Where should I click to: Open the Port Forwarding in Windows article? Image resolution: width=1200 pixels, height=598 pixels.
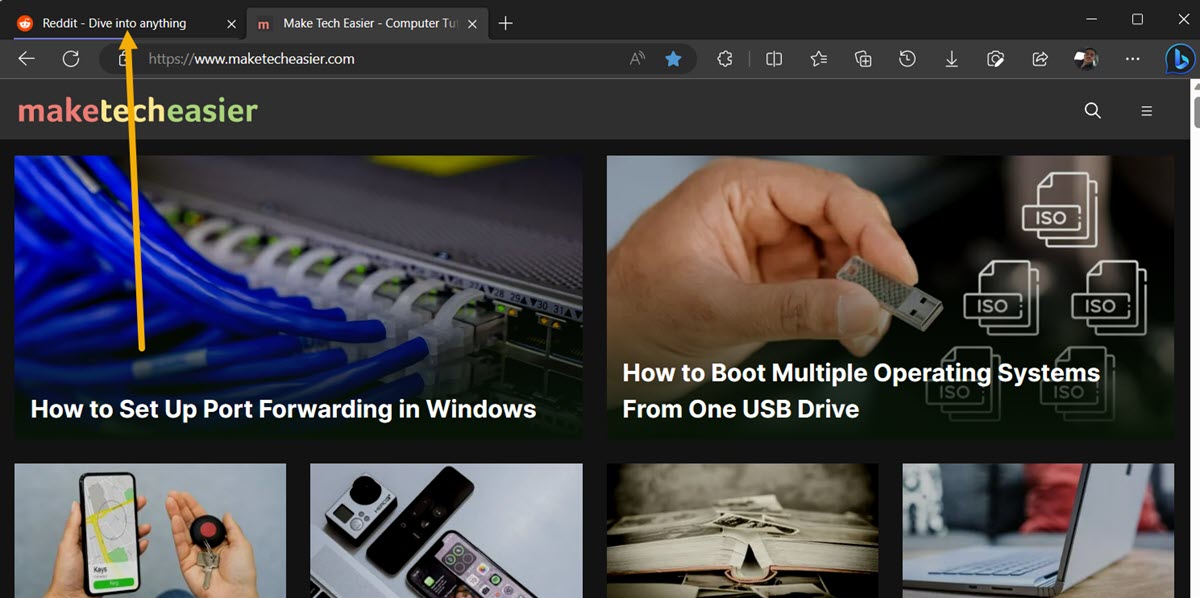pos(283,408)
